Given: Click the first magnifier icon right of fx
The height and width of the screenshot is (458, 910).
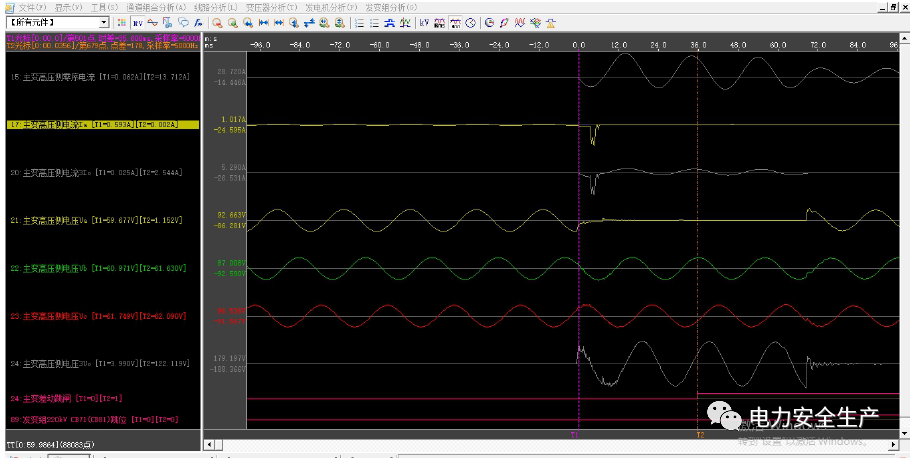Looking at the screenshot, I should [x=217, y=23].
